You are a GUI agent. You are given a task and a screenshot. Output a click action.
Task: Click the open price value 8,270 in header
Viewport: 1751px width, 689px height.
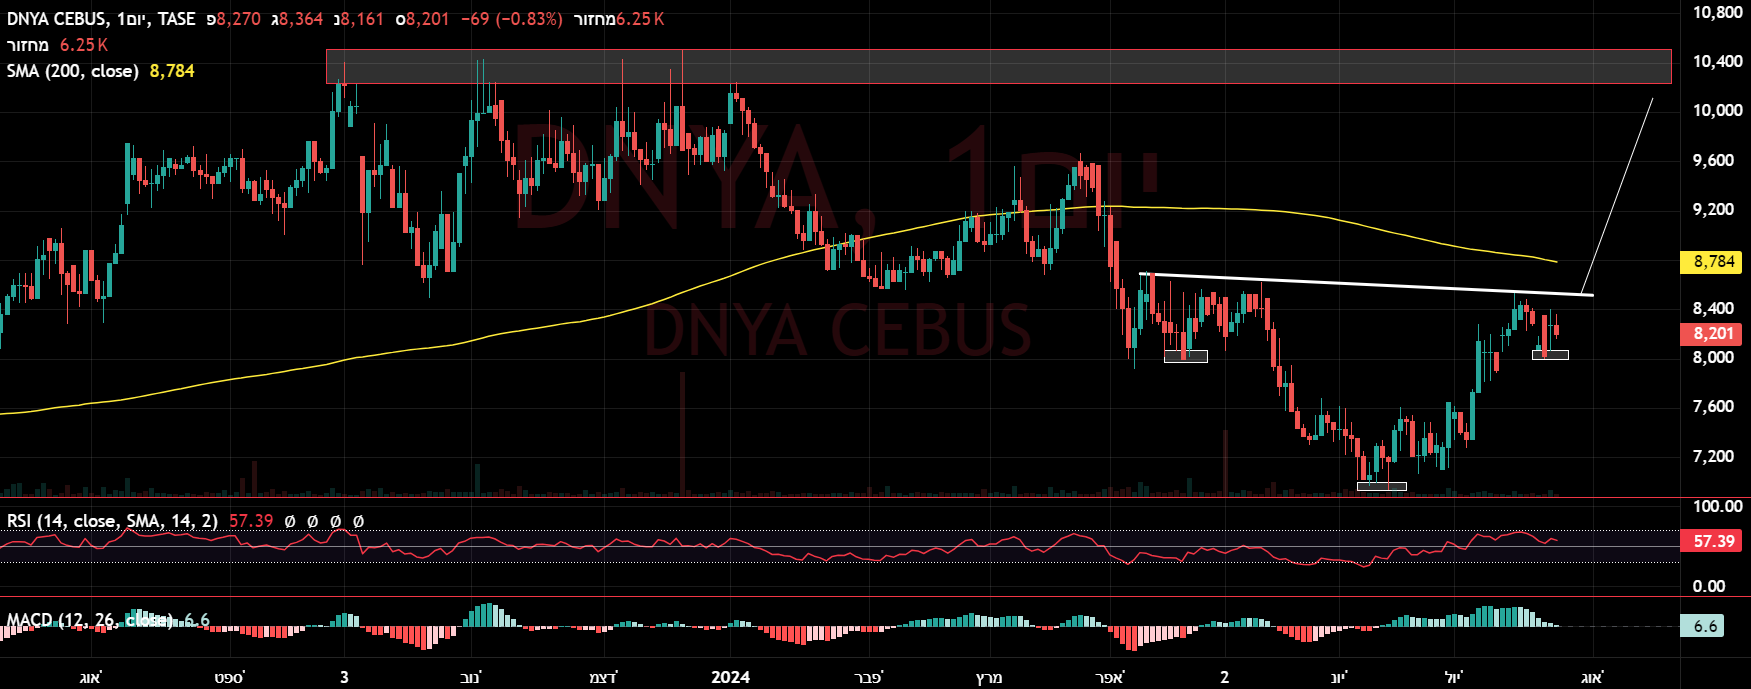[x=239, y=19]
